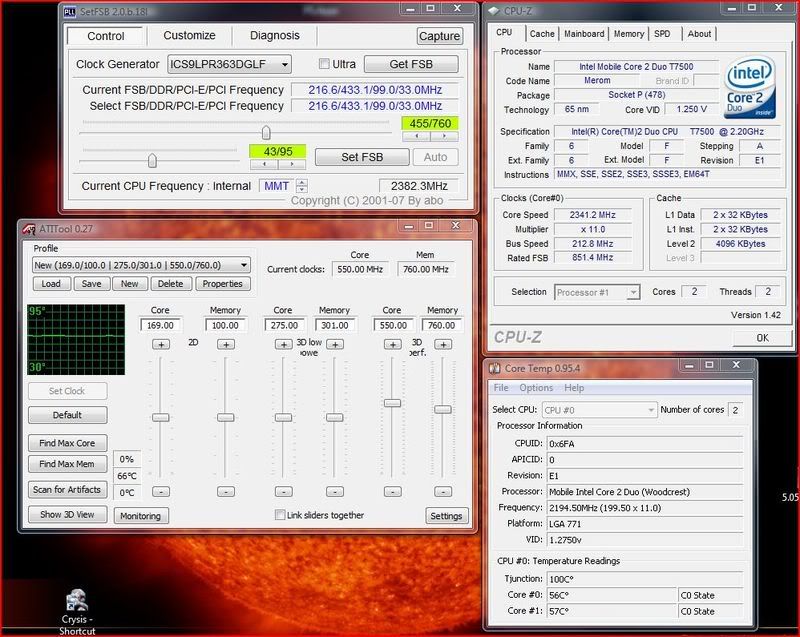Screen dimensions: 800x637
Task: Increase 2D Memory clock with plus button
Action: pos(226,345)
